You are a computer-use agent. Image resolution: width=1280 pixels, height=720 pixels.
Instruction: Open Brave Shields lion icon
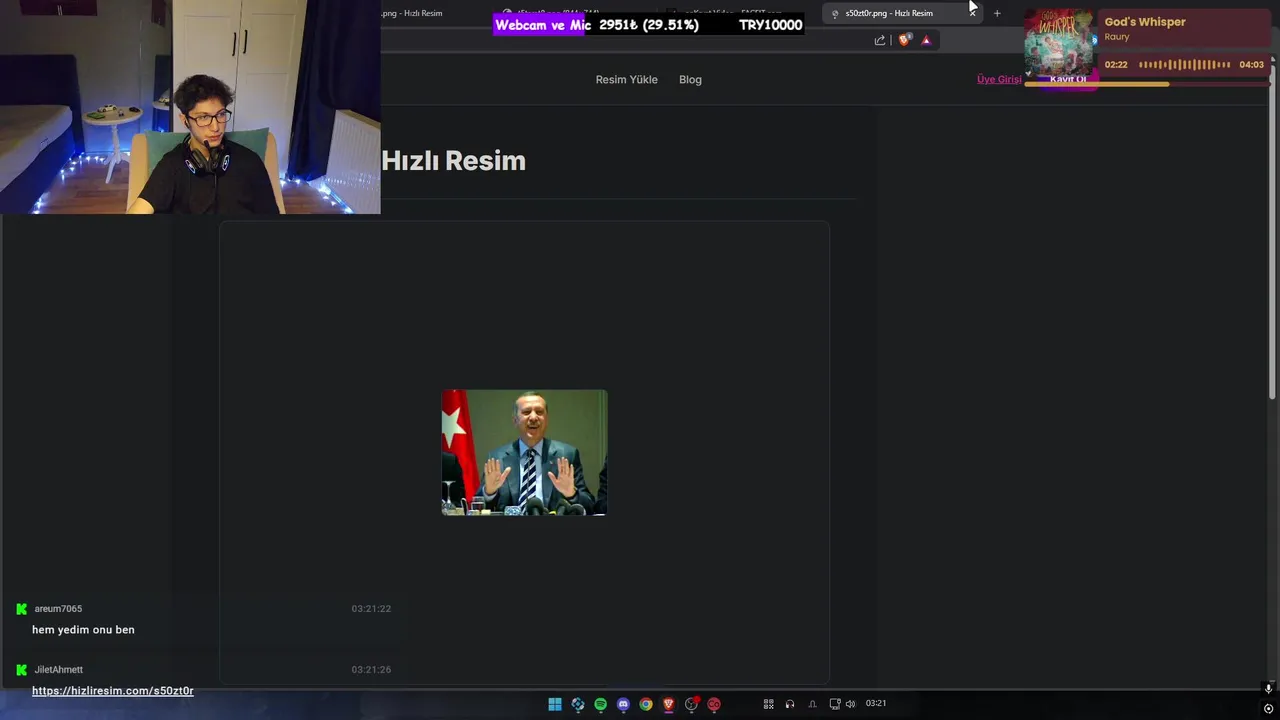[905, 40]
